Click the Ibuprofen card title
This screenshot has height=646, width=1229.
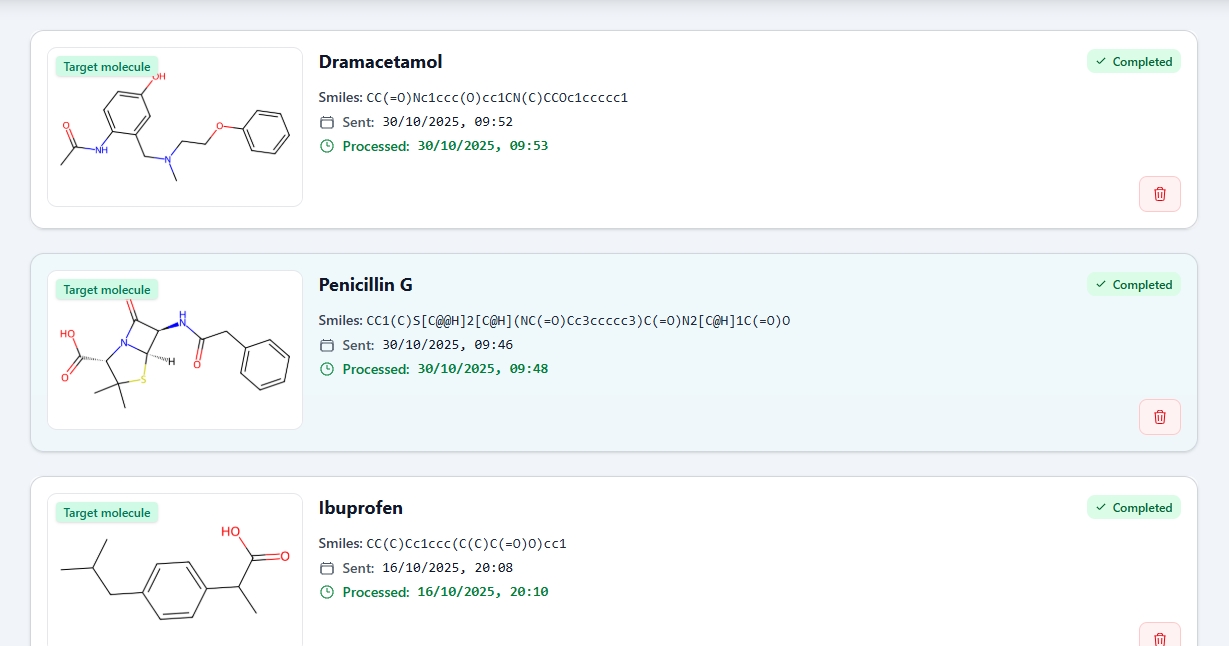360,508
